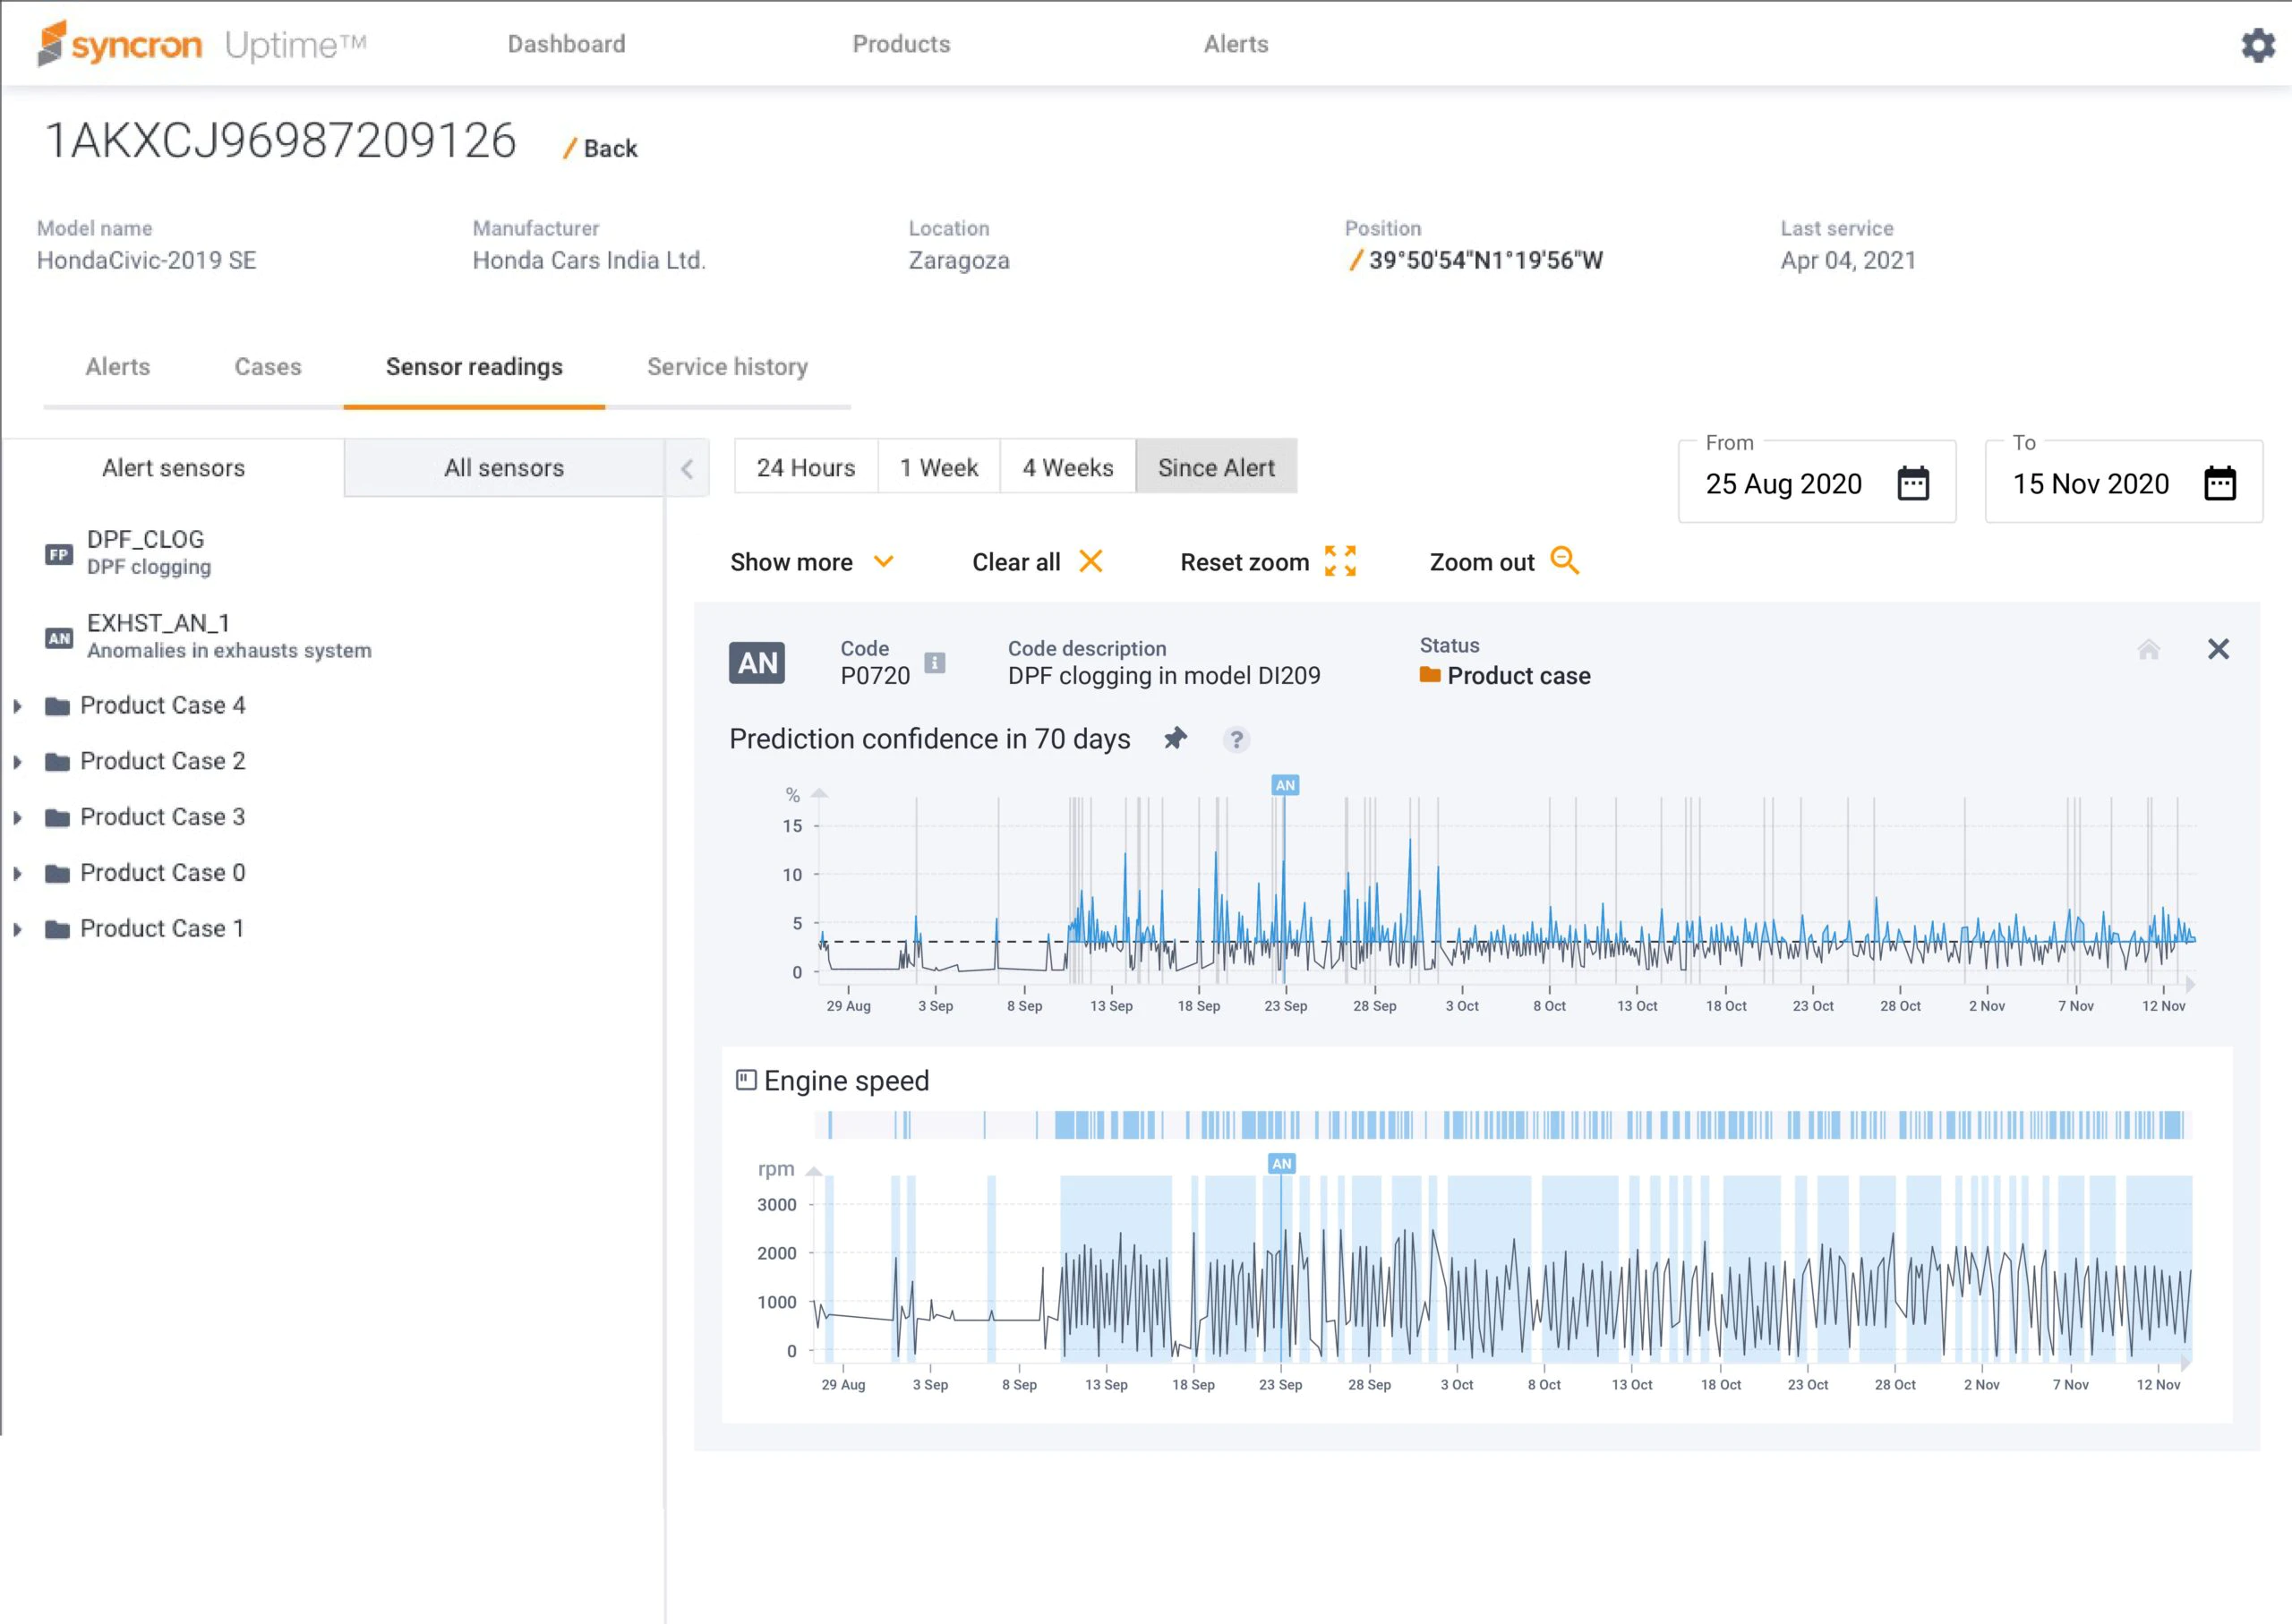Click the Product Case 3 folder icon

coord(58,818)
